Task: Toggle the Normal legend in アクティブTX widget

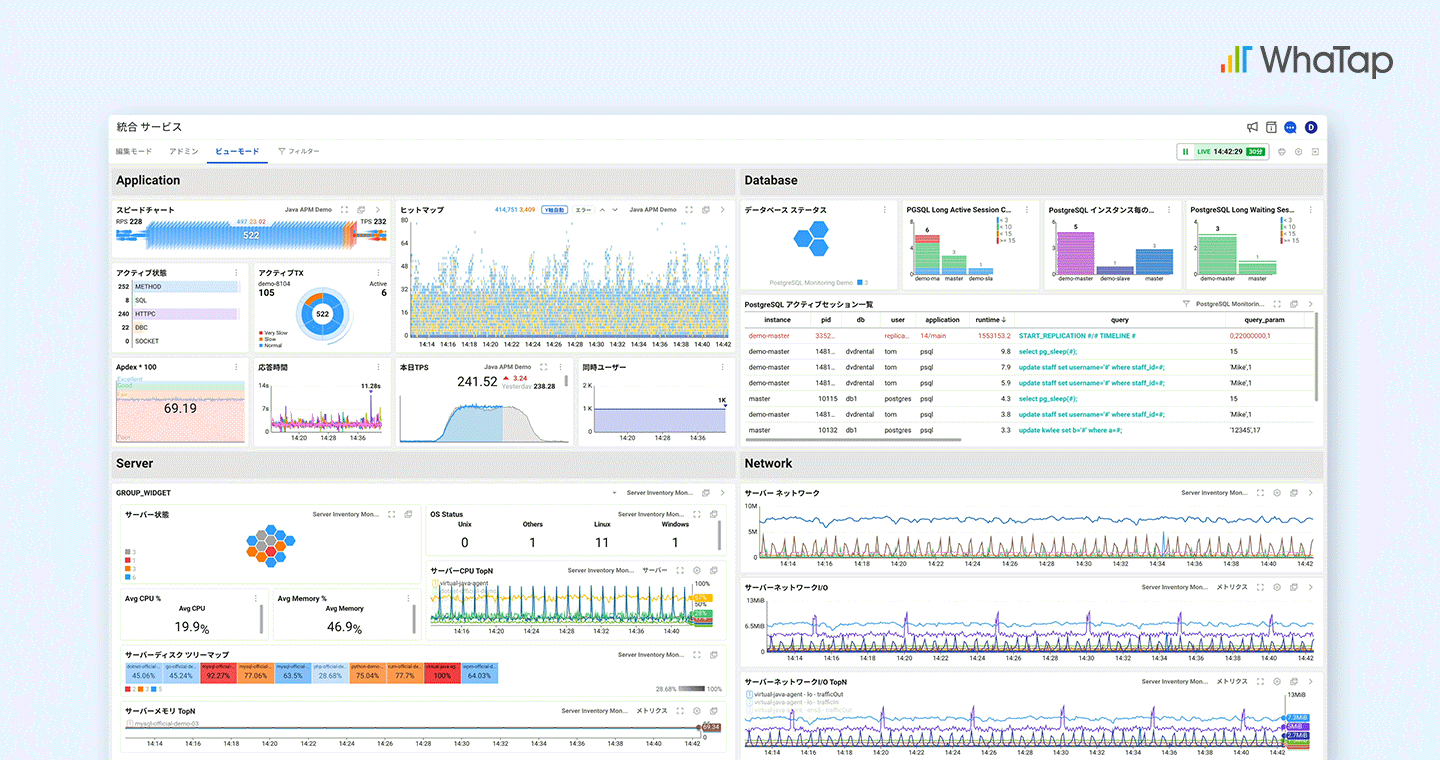Action: [273, 345]
